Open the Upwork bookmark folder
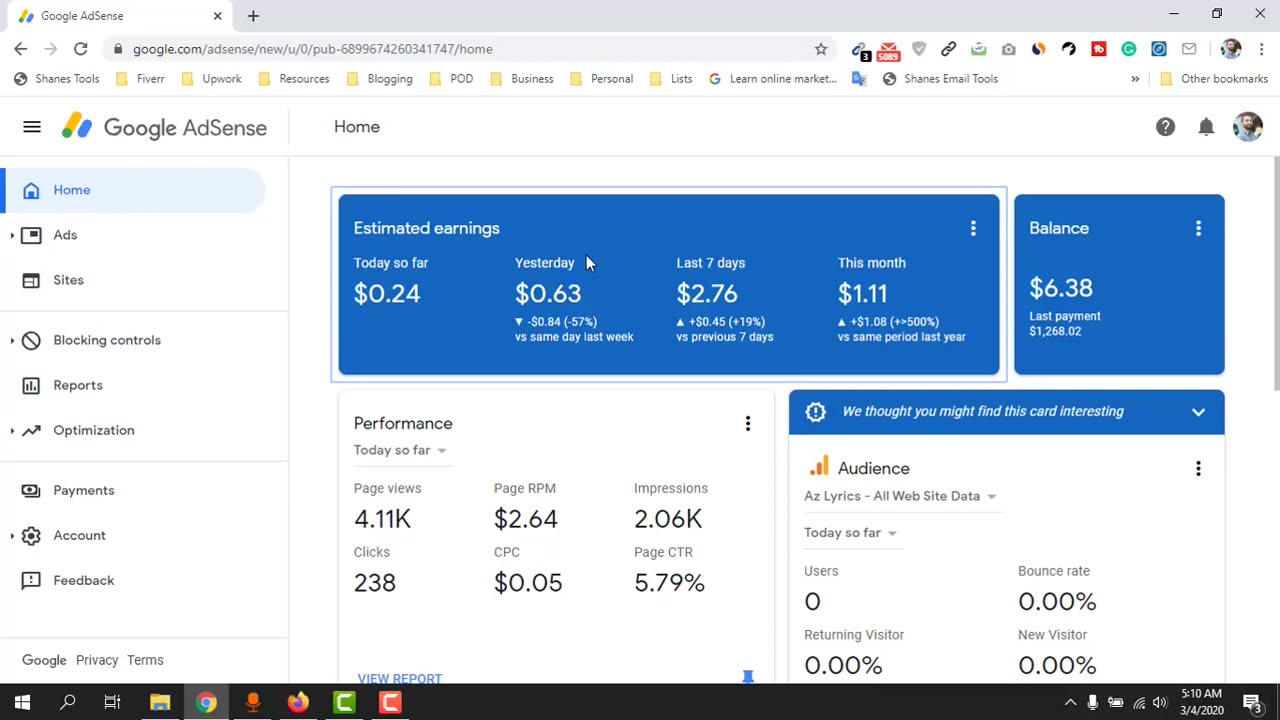This screenshot has height=720, width=1280. (x=210, y=79)
